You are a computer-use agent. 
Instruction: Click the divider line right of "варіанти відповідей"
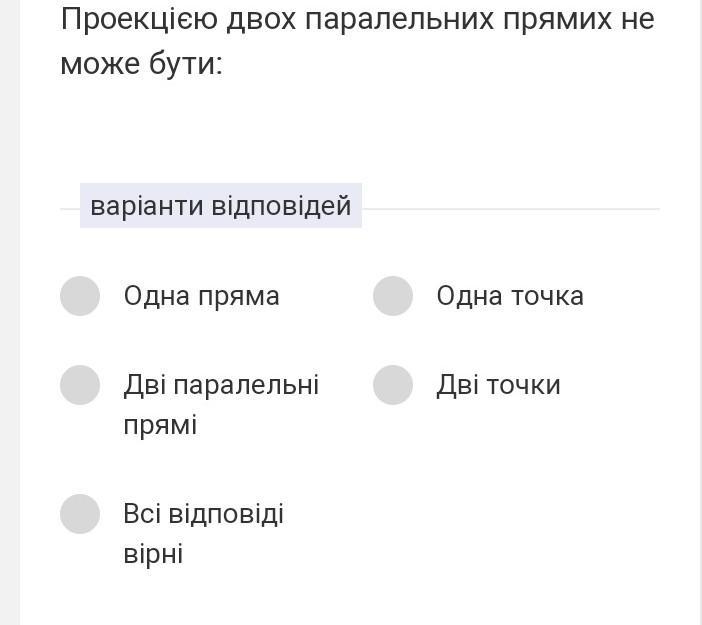click(510, 209)
